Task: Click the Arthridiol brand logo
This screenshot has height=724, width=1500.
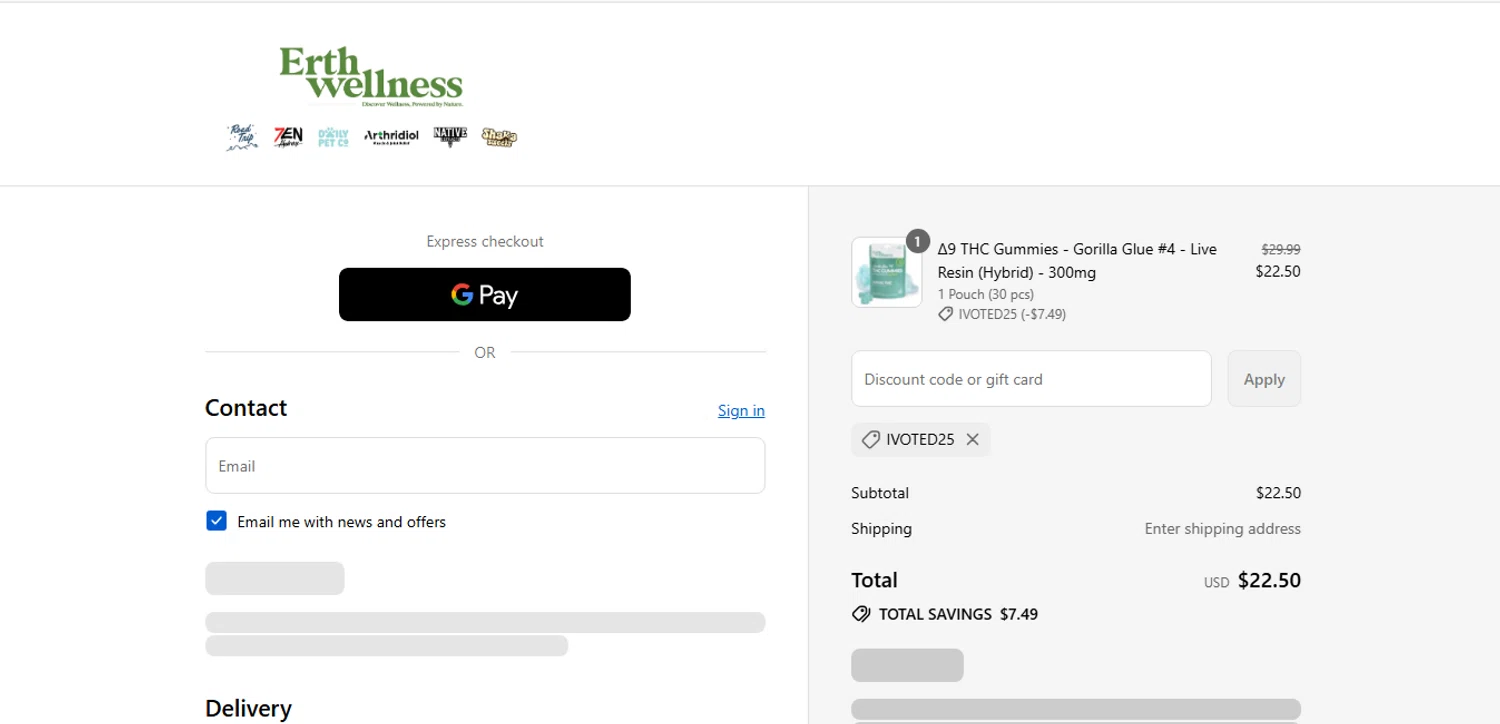Action: [391, 136]
